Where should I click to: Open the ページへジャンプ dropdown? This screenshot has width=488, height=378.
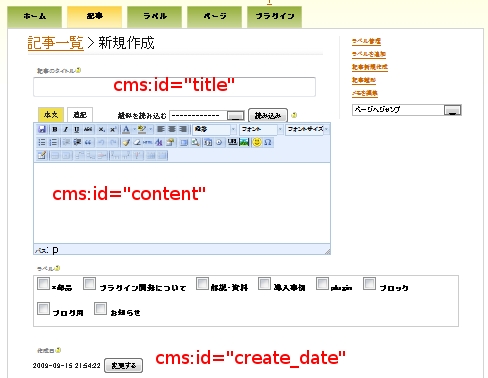pos(407,110)
